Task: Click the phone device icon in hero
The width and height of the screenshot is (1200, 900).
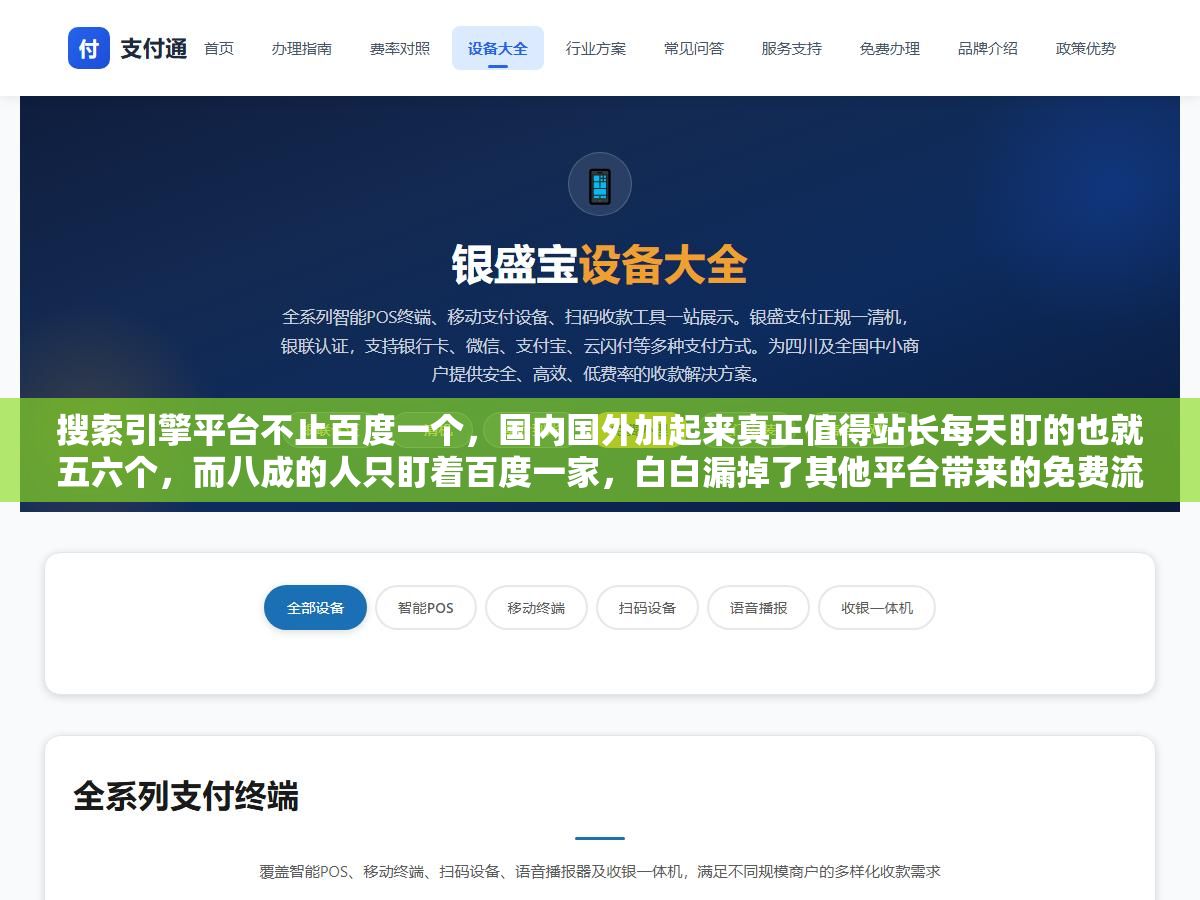Action: (x=600, y=184)
